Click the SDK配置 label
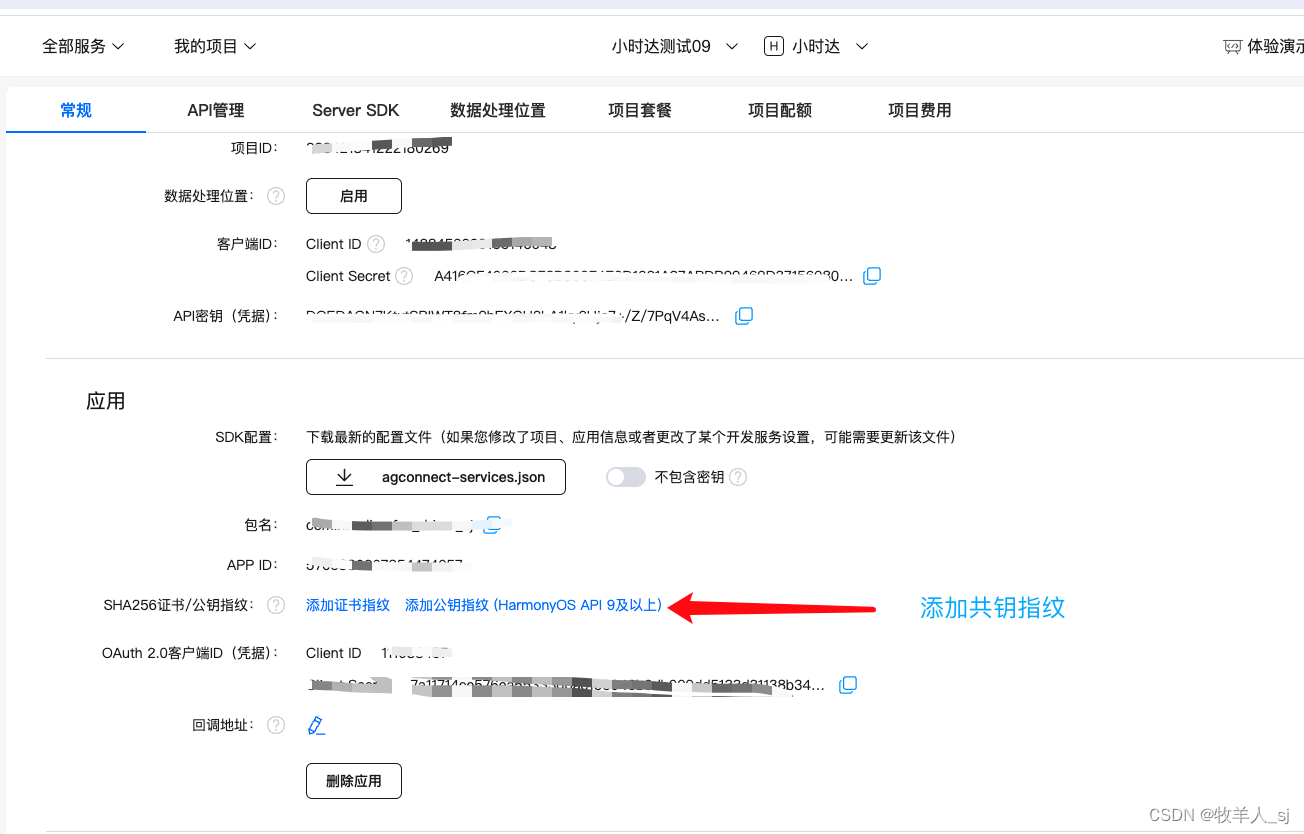 pyautogui.click(x=246, y=437)
